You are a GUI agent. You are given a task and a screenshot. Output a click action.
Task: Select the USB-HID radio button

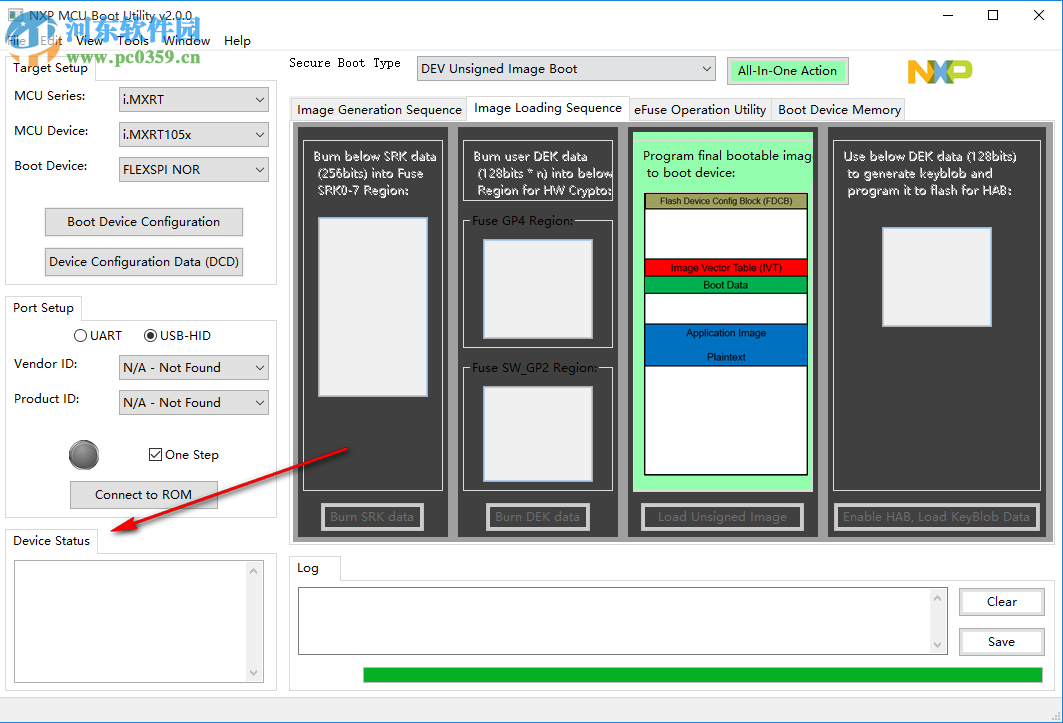(x=150, y=335)
